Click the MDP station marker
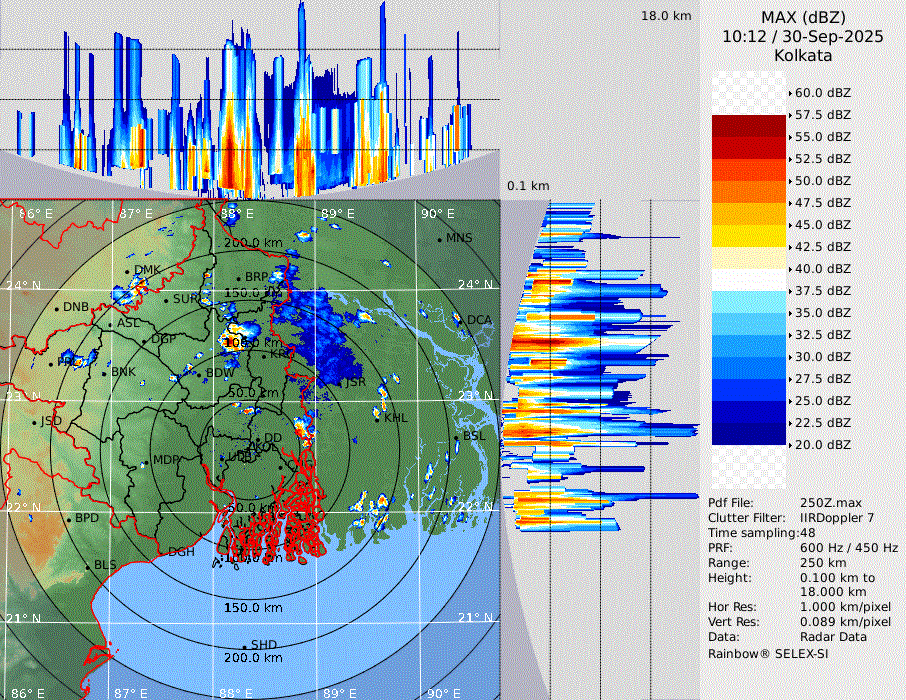Image resolution: width=906 pixels, height=700 pixels. pos(147,461)
